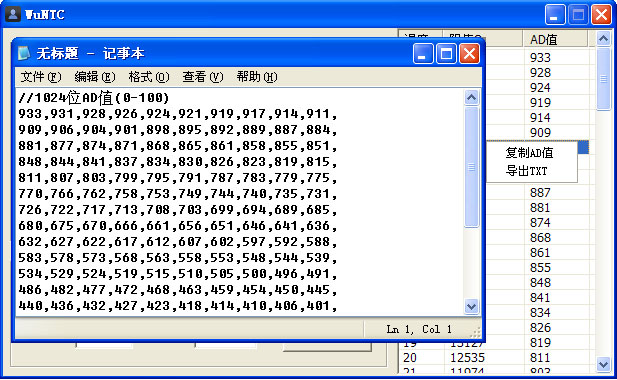Click the Notepad title bar document icon

click(24, 53)
